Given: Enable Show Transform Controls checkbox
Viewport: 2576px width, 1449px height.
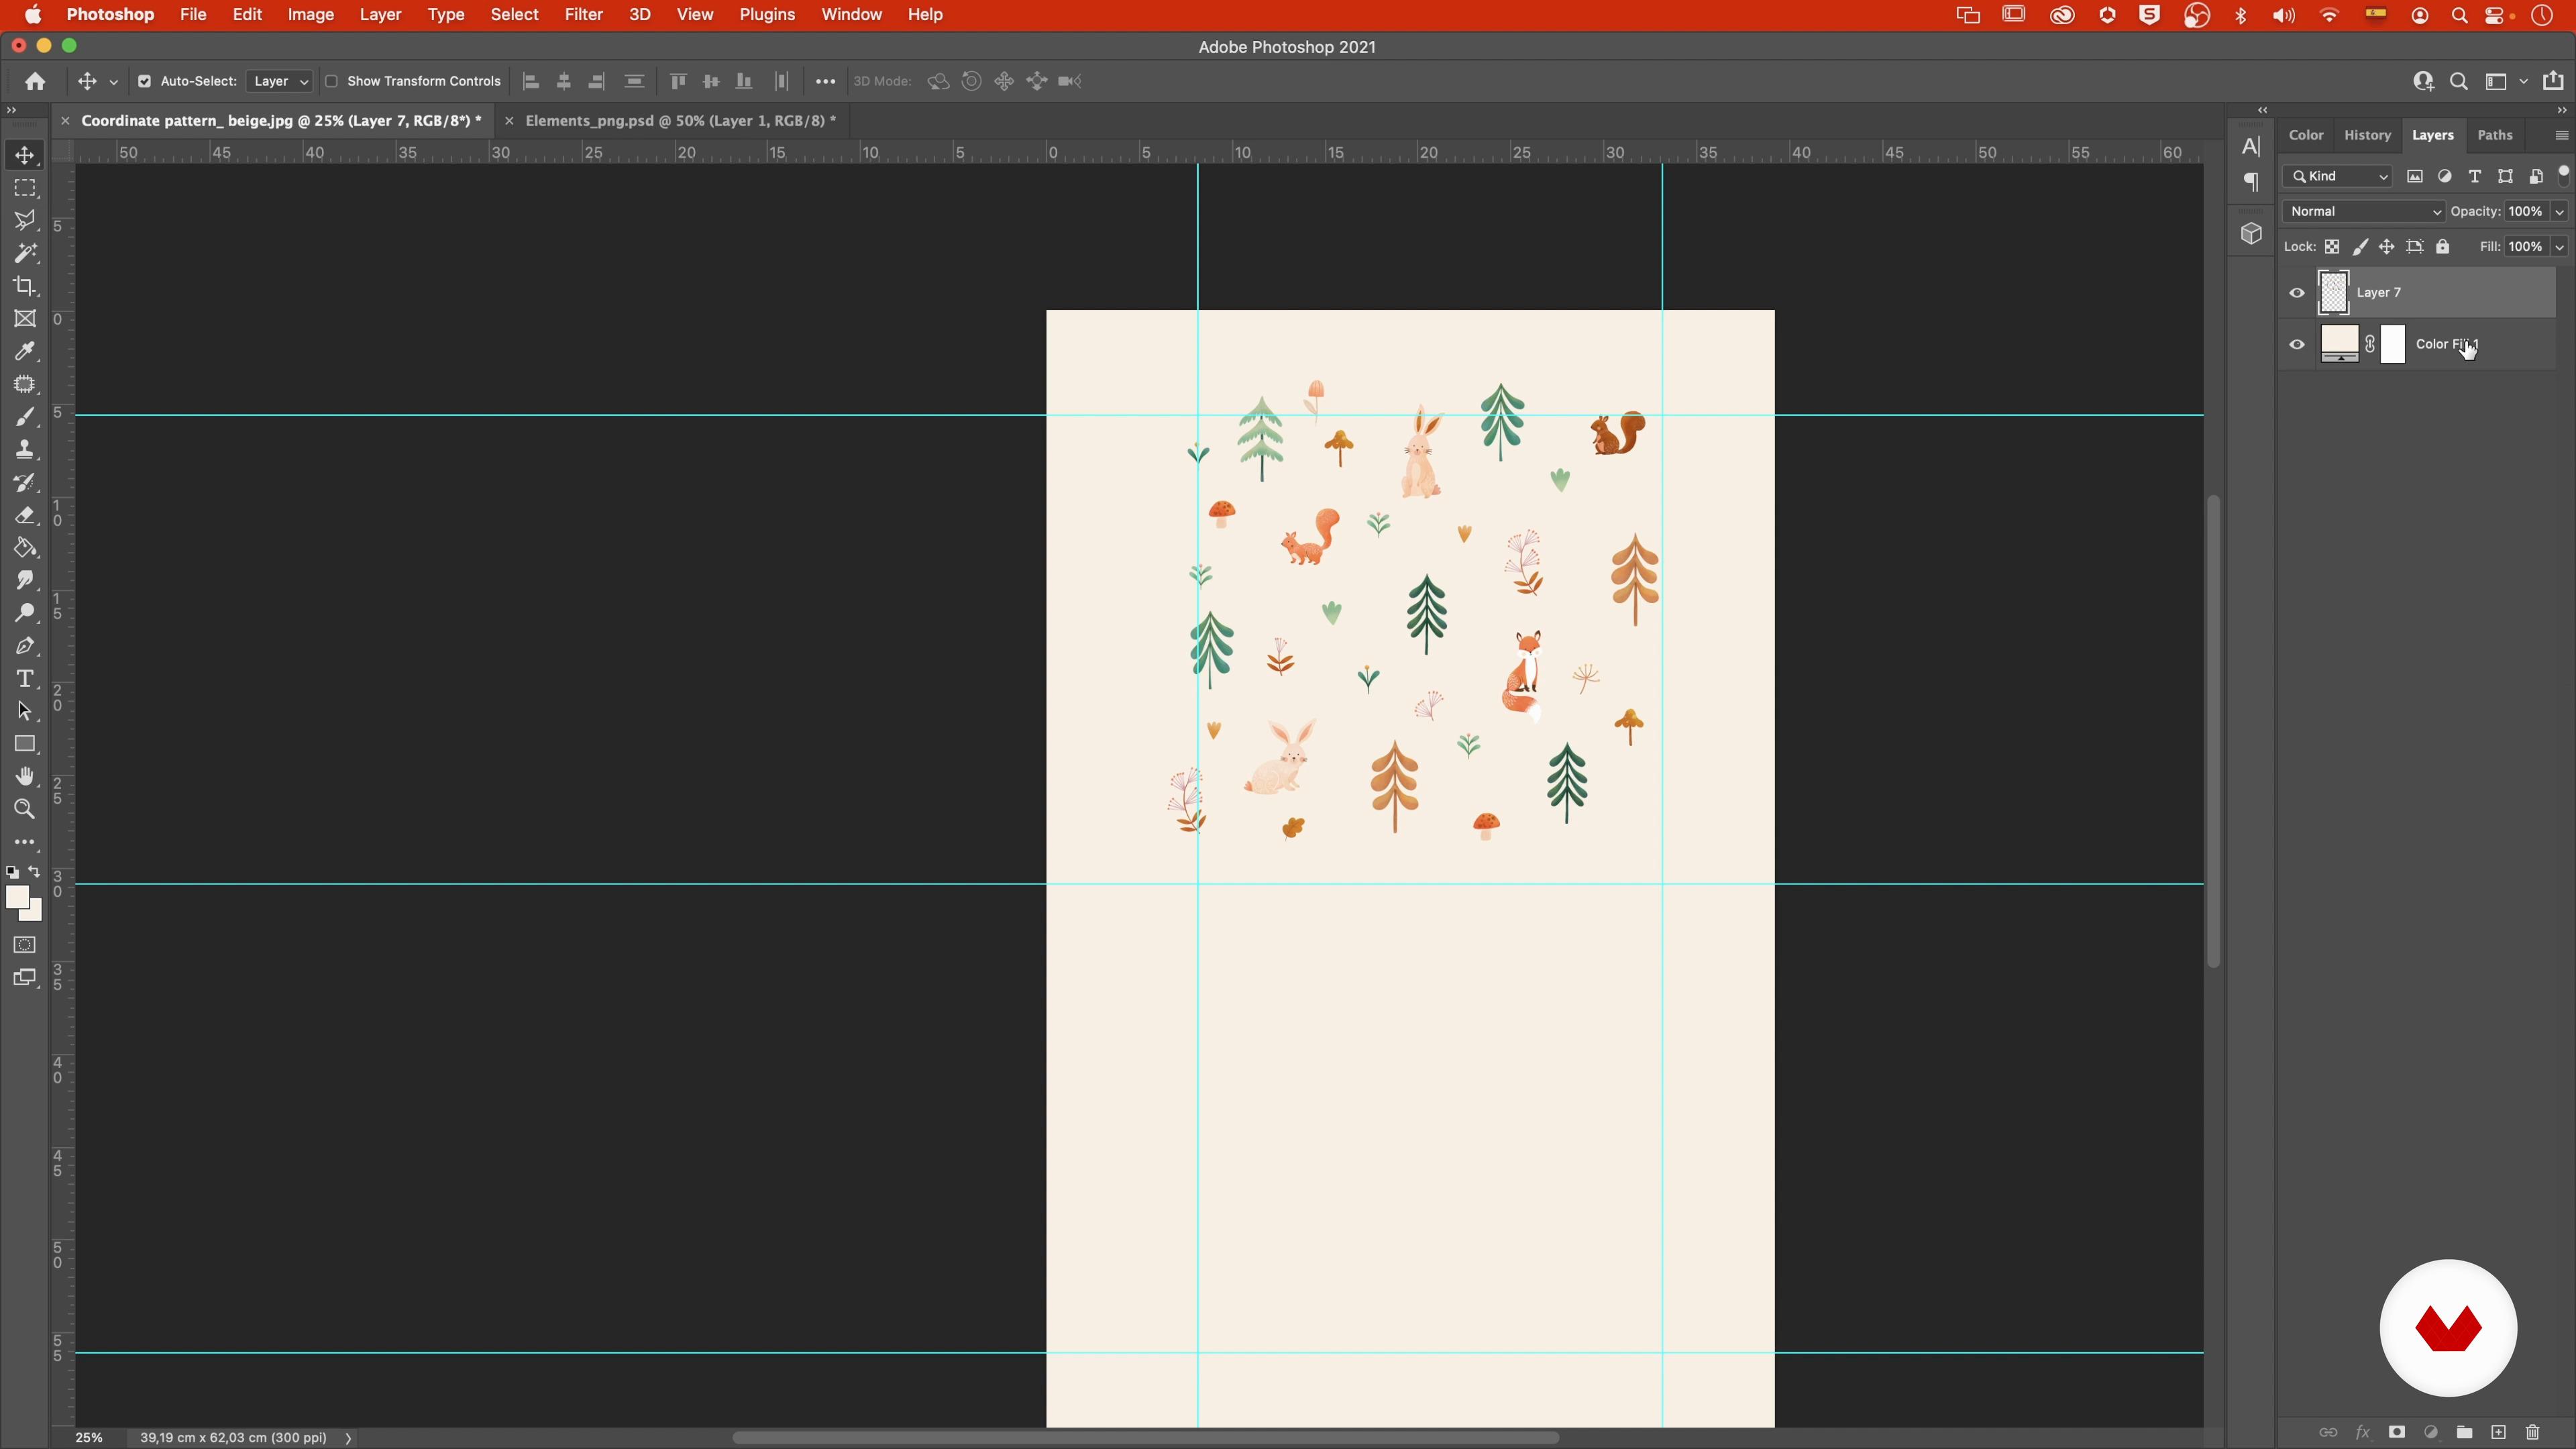Looking at the screenshot, I should [331, 81].
